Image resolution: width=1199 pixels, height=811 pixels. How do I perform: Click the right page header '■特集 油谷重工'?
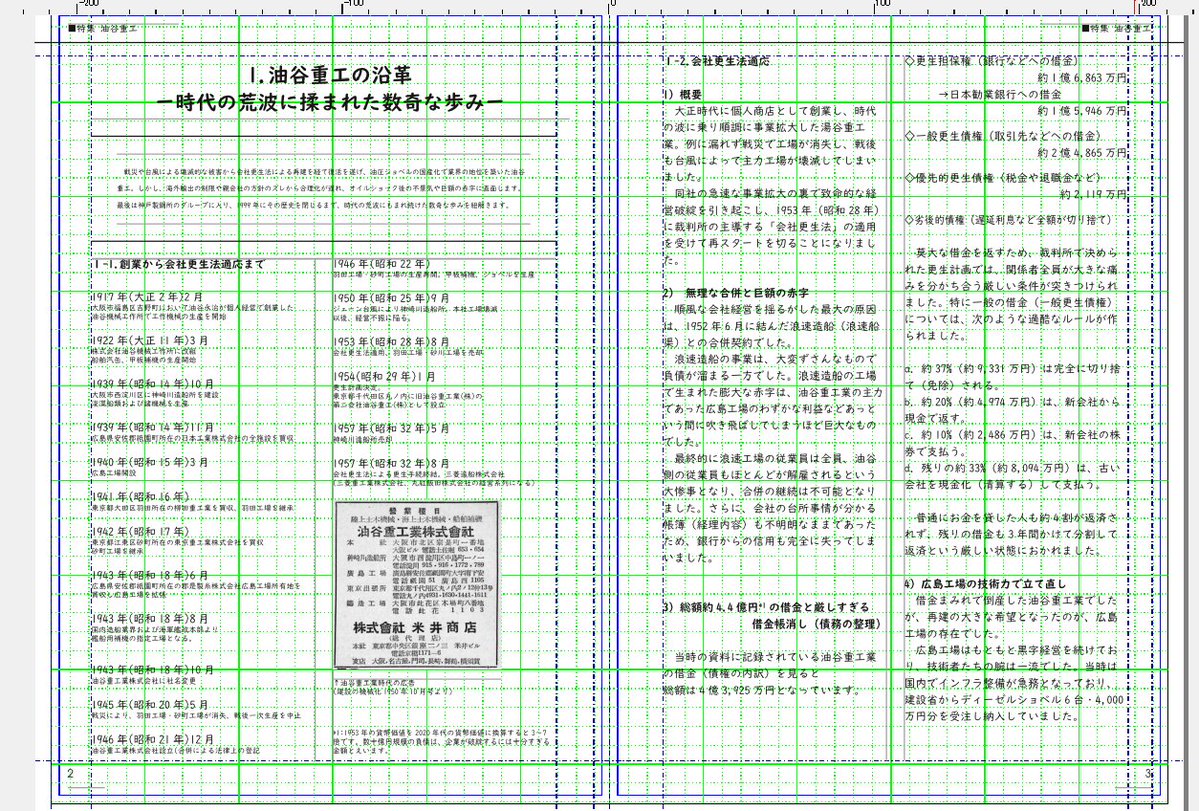click(x=1116, y=28)
